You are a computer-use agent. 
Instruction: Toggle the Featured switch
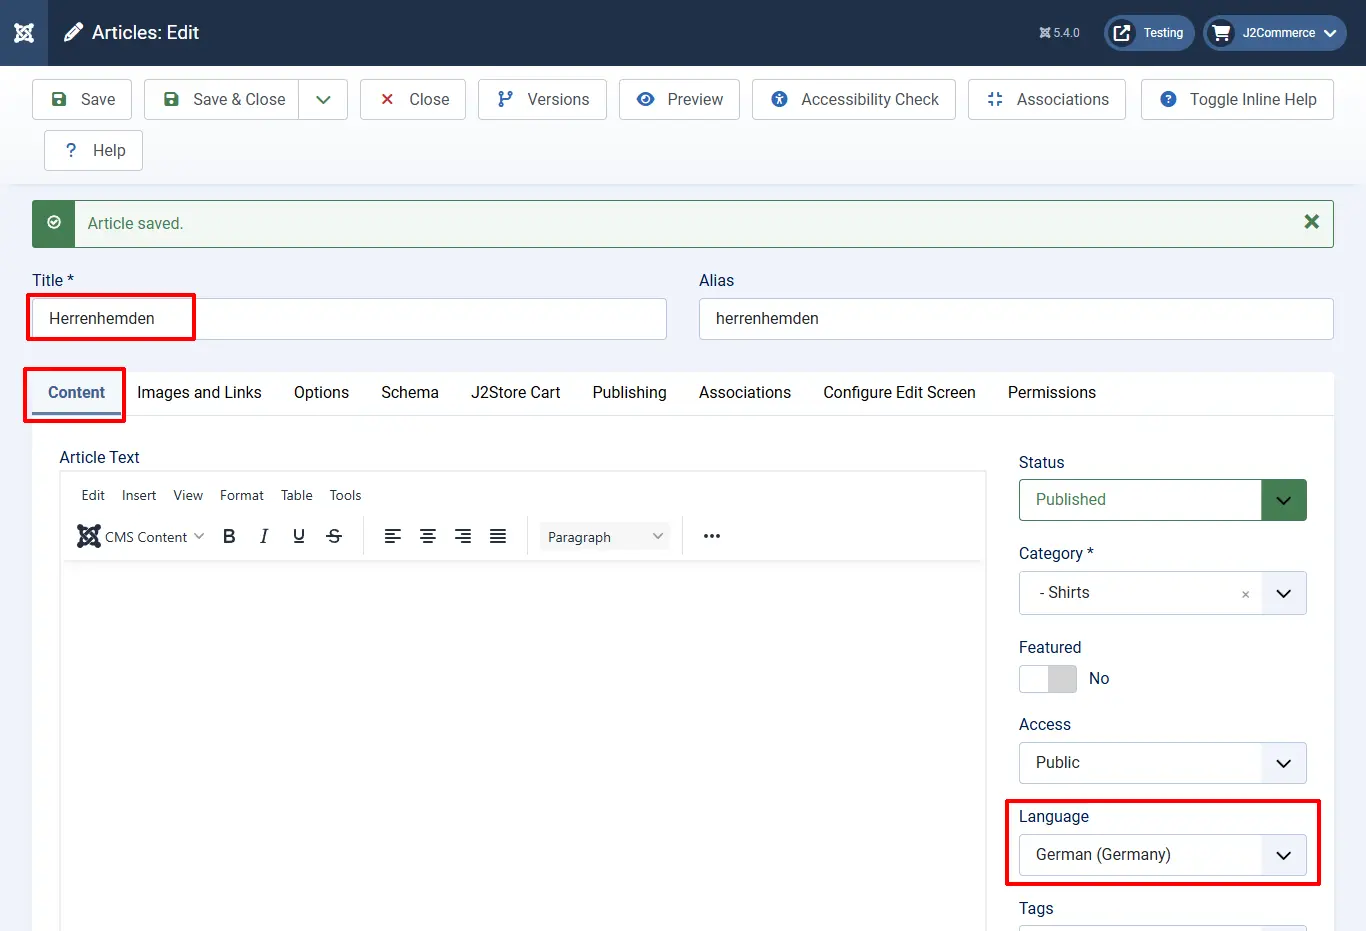click(1048, 679)
